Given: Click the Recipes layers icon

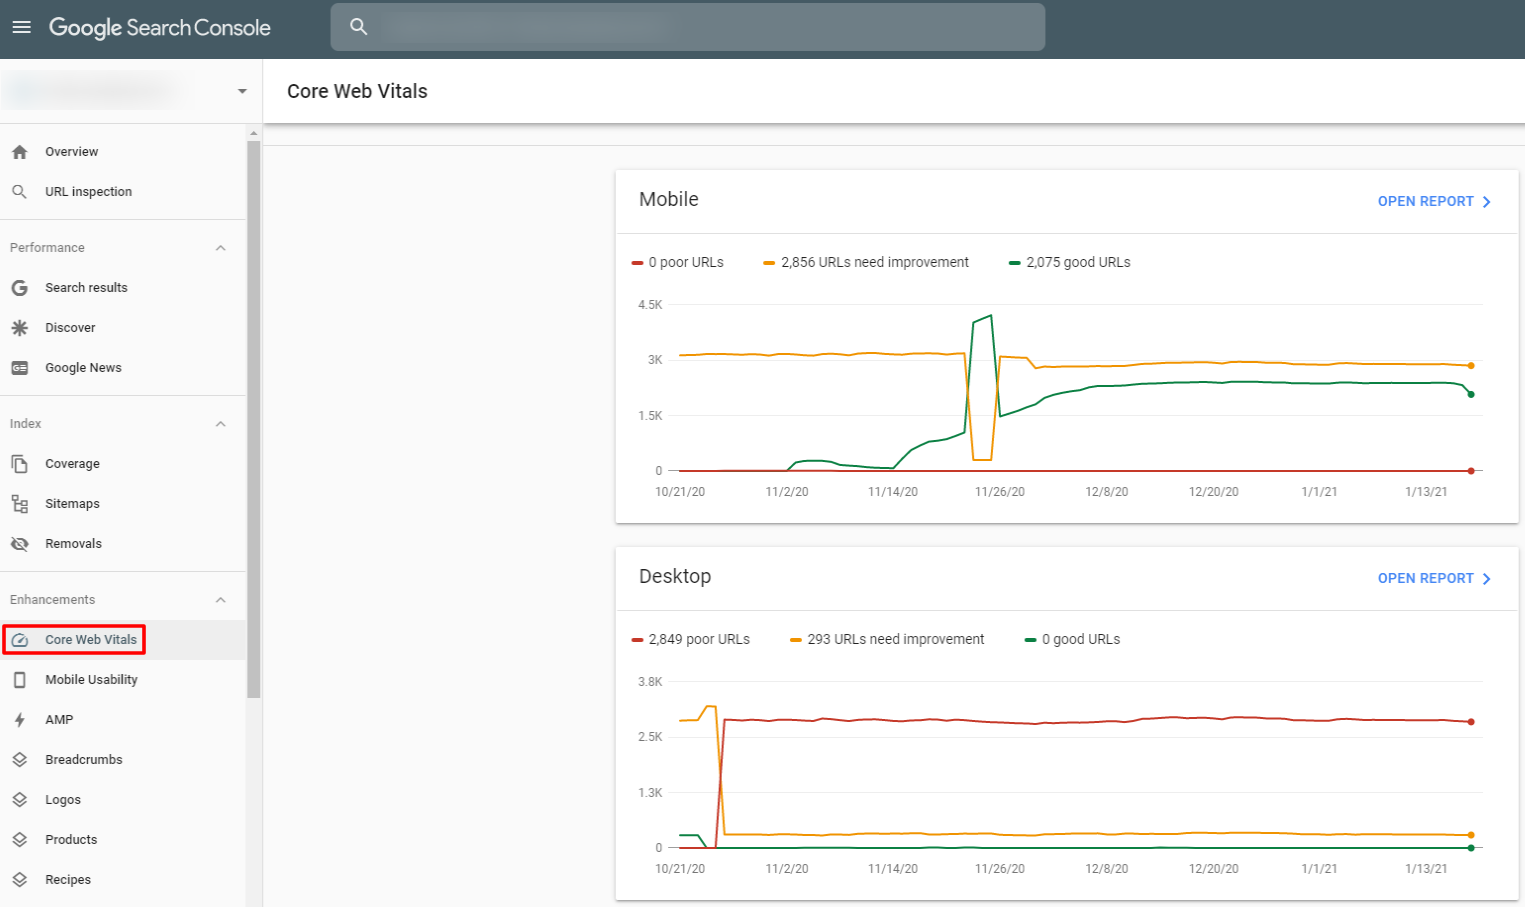Looking at the screenshot, I should (19, 880).
